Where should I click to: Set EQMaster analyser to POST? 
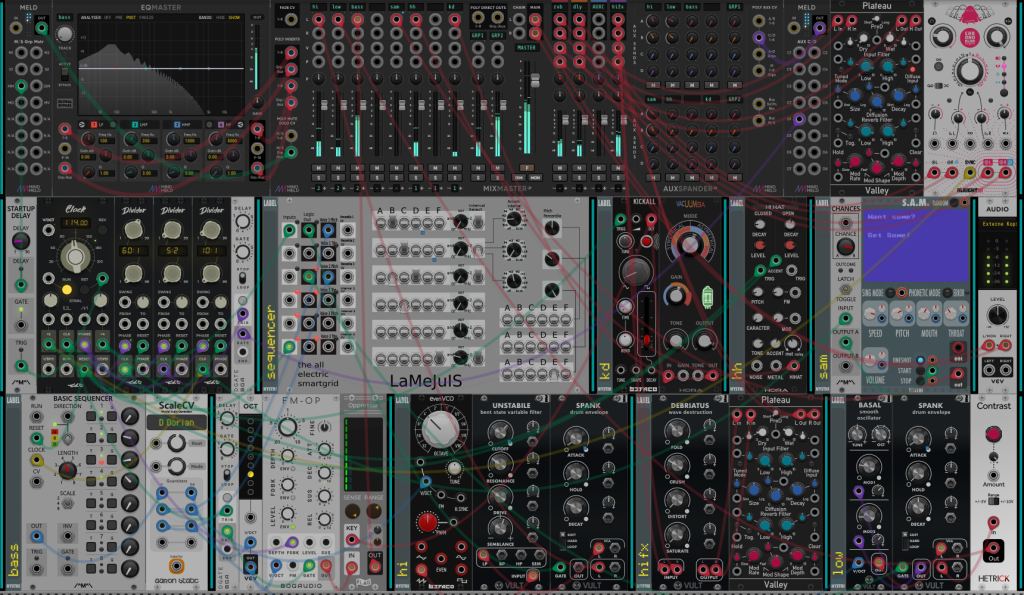pyautogui.click(x=131, y=18)
